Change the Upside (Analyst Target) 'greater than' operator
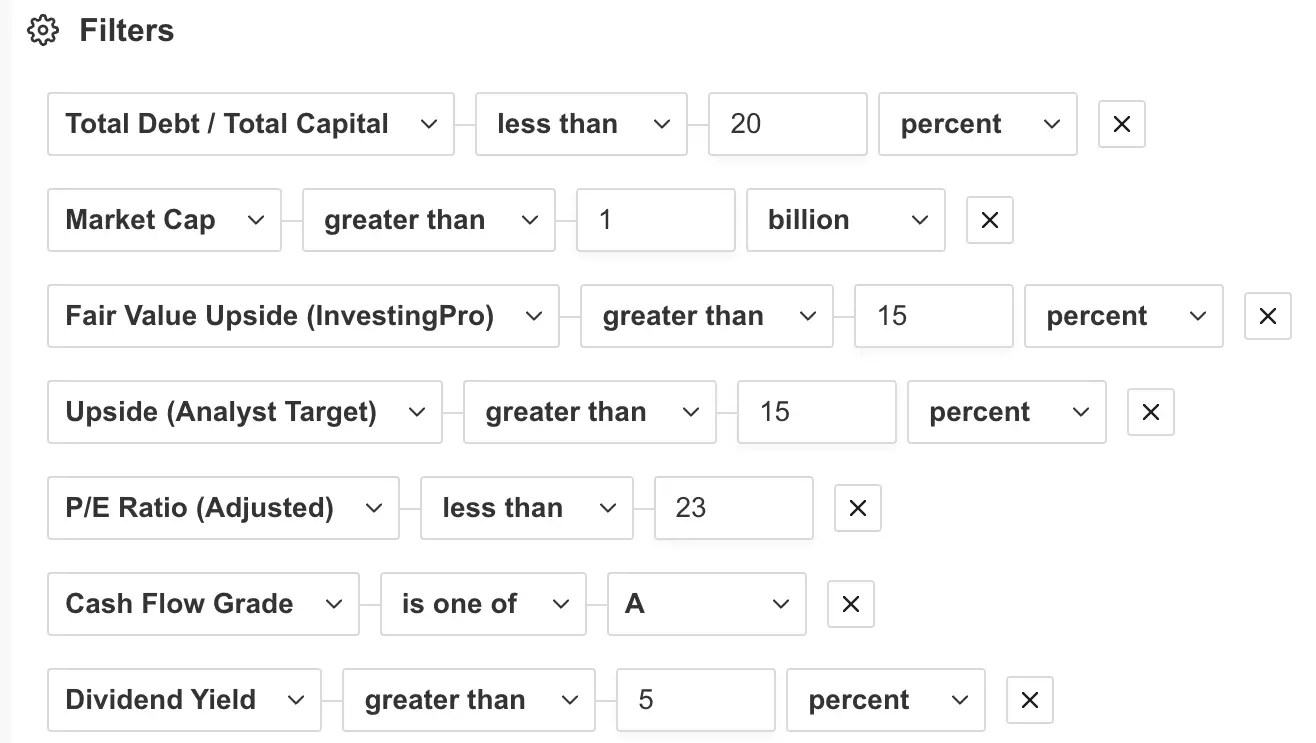The height and width of the screenshot is (743, 1316). click(x=590, y=412)
